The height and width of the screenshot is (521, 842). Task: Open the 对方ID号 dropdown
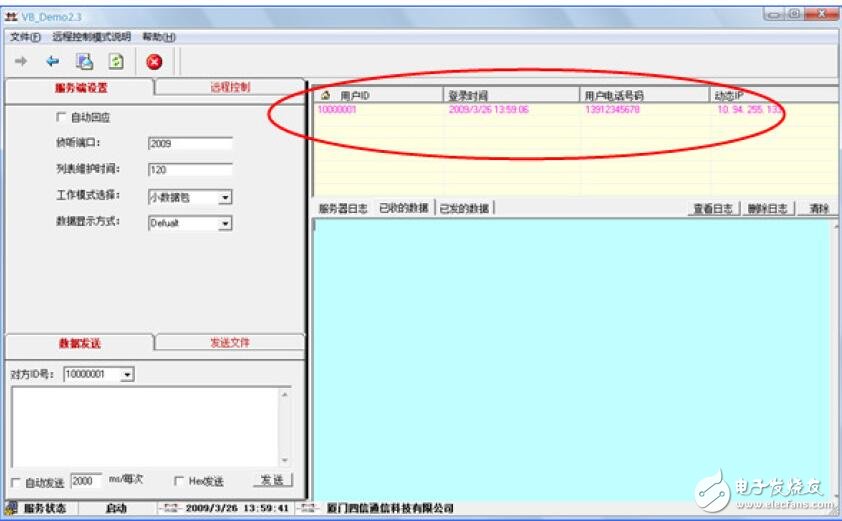coord(127,374)
